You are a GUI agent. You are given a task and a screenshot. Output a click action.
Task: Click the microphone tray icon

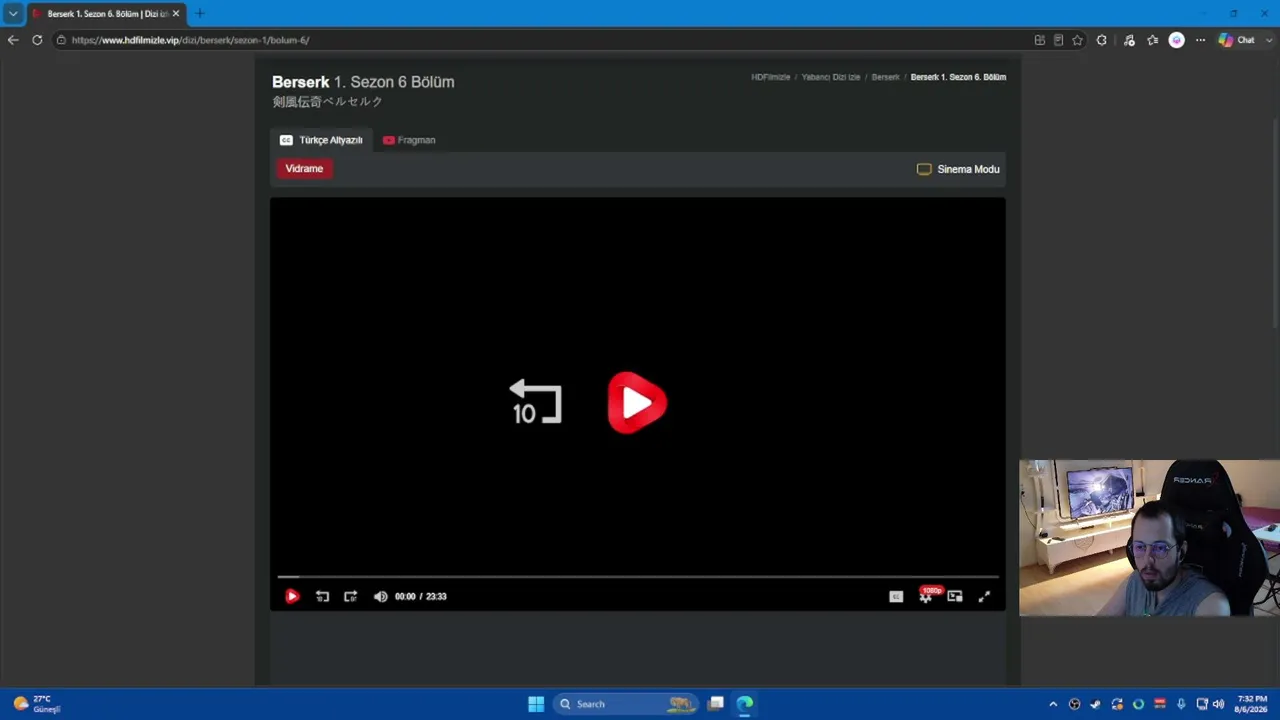1181,704
